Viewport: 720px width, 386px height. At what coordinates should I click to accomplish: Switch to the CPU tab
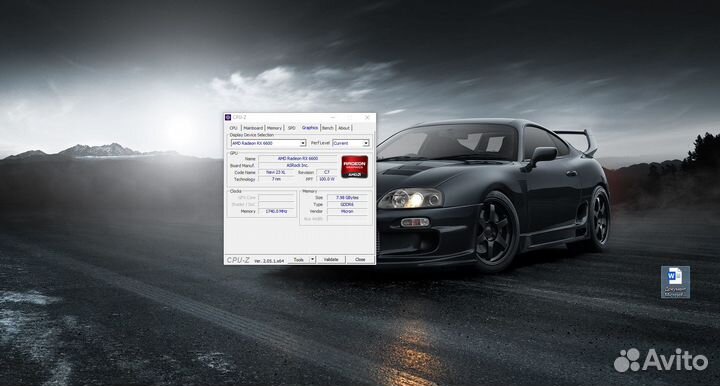233,128
